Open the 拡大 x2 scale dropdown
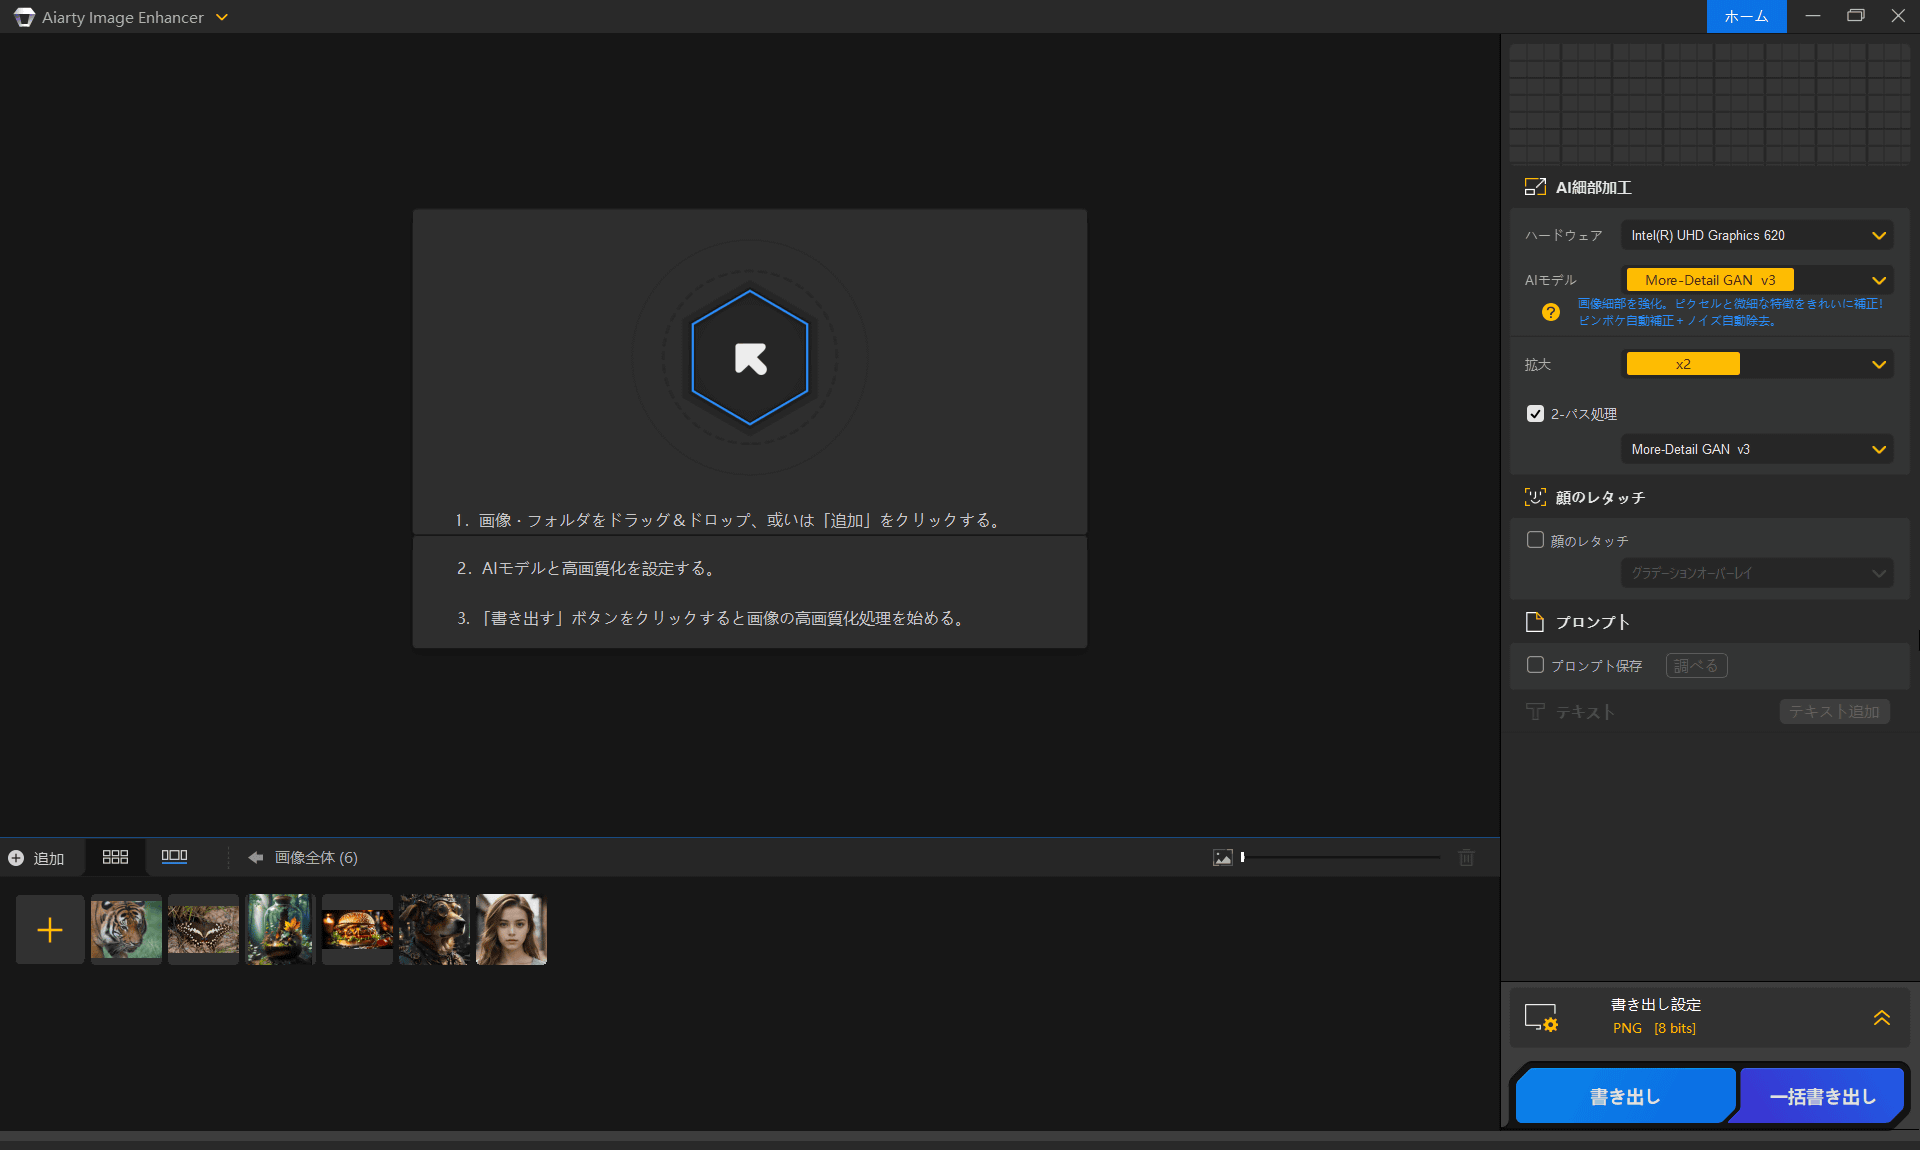Screen dimensions: 1920x1150 (x=1756, y=365)
